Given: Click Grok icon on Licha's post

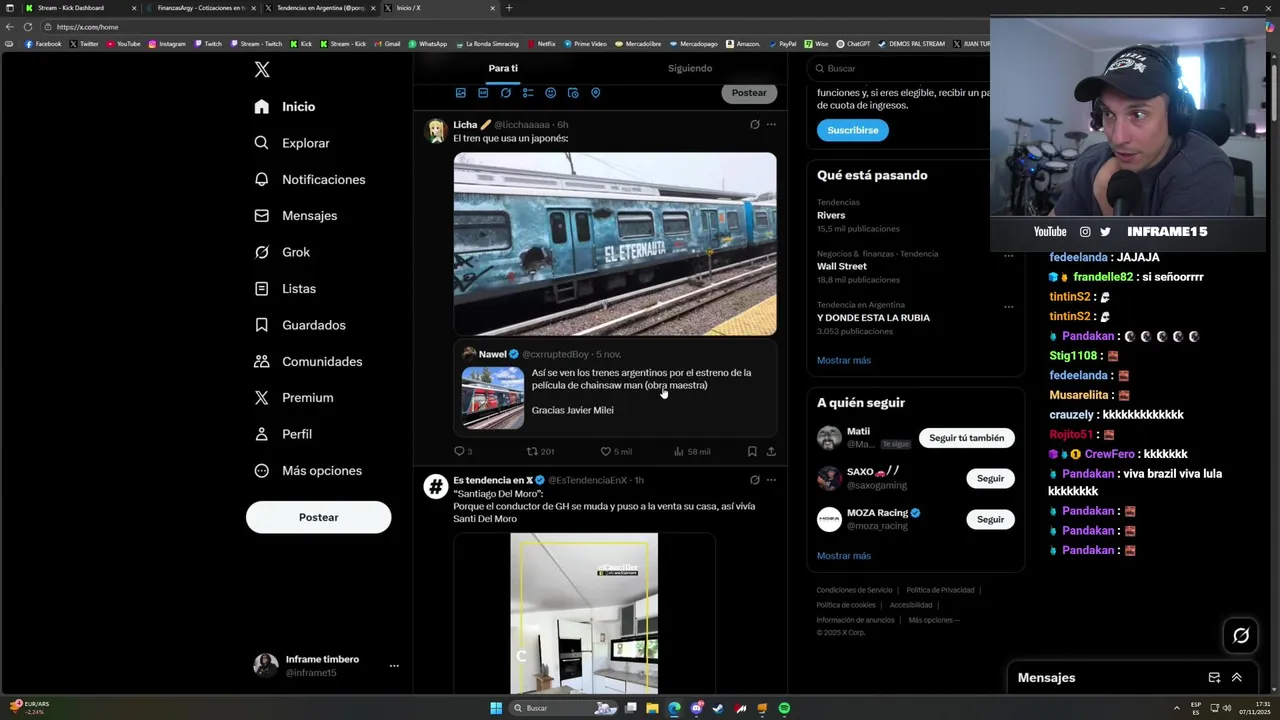Looking at the screenshot, I should [x=755, y=125].
